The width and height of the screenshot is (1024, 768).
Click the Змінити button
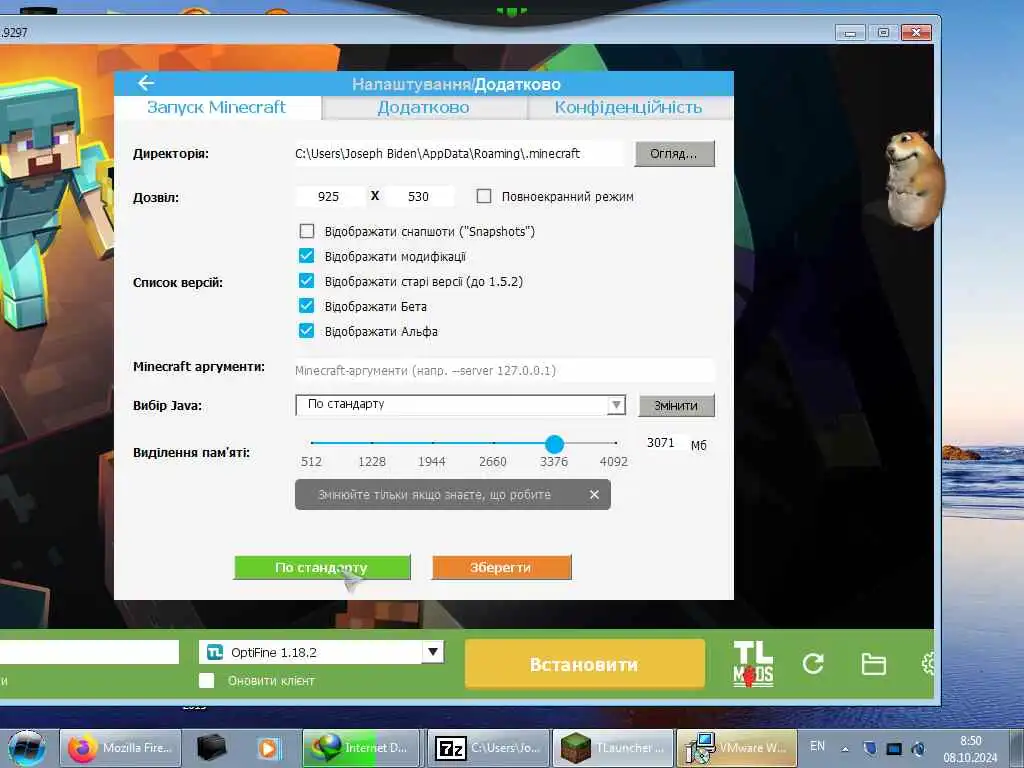click(x=676, y=405)
